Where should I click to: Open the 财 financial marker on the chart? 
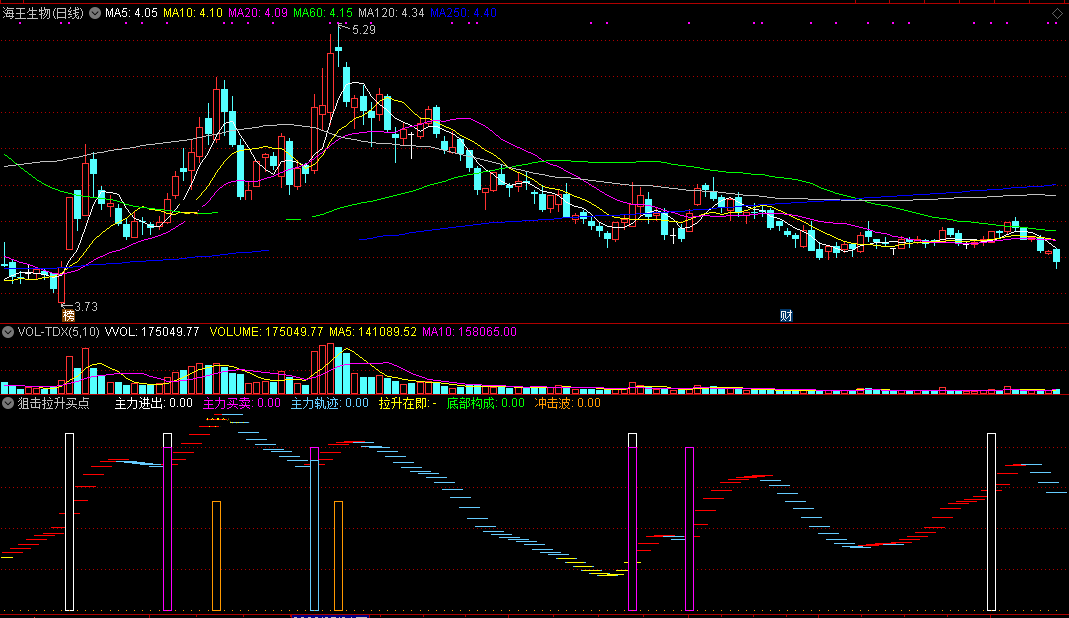tap(786, 315)
